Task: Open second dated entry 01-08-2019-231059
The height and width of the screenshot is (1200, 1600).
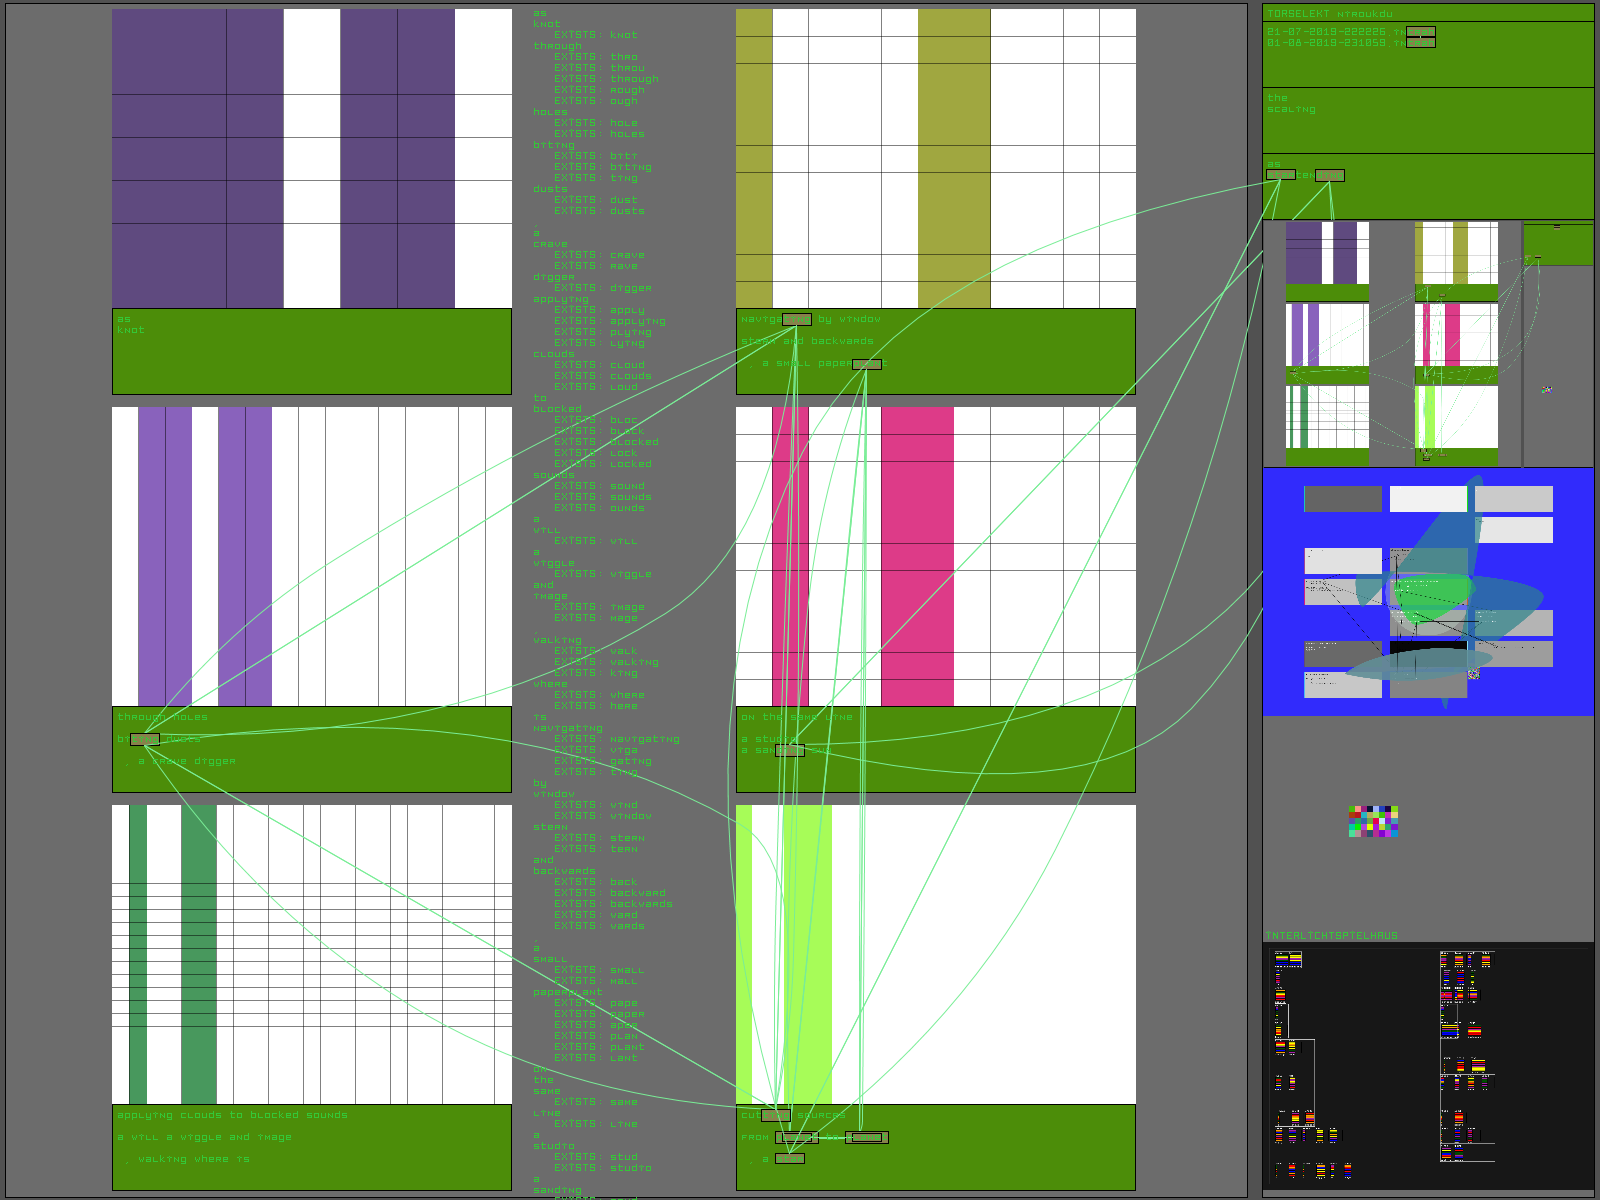Action: (1330, 43)
